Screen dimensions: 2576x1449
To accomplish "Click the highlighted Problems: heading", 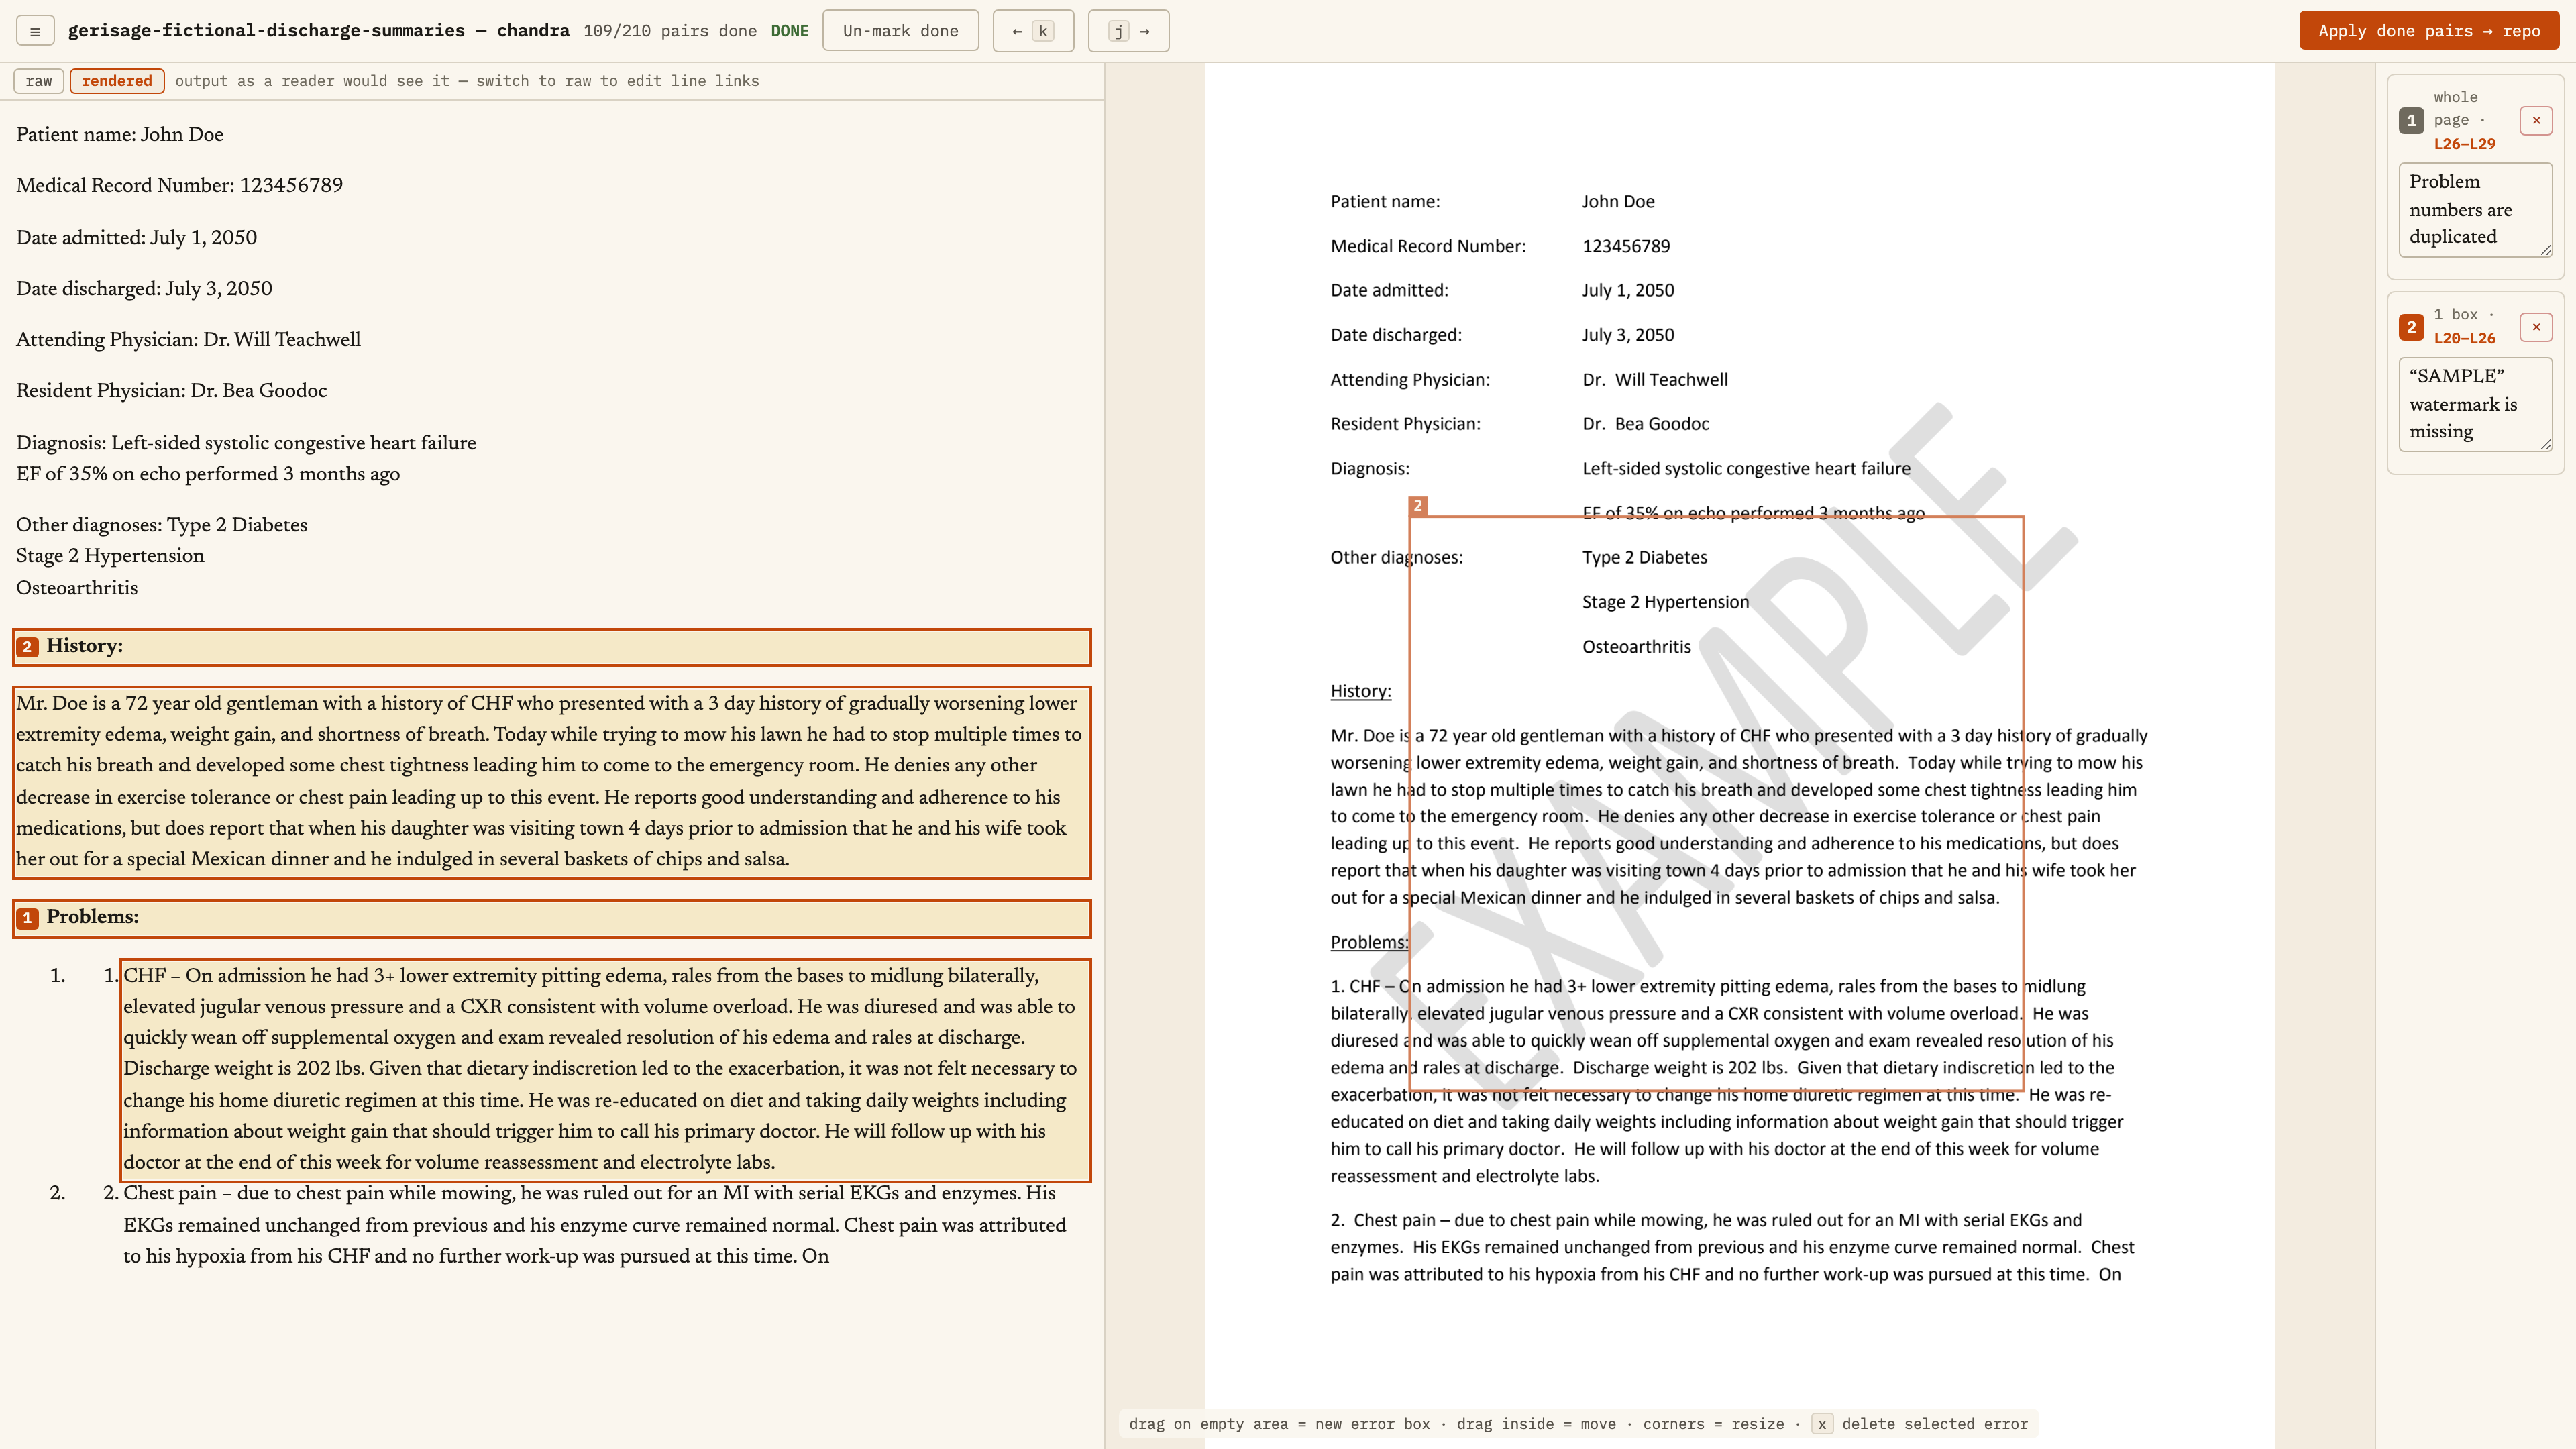I will coord(552,918).
